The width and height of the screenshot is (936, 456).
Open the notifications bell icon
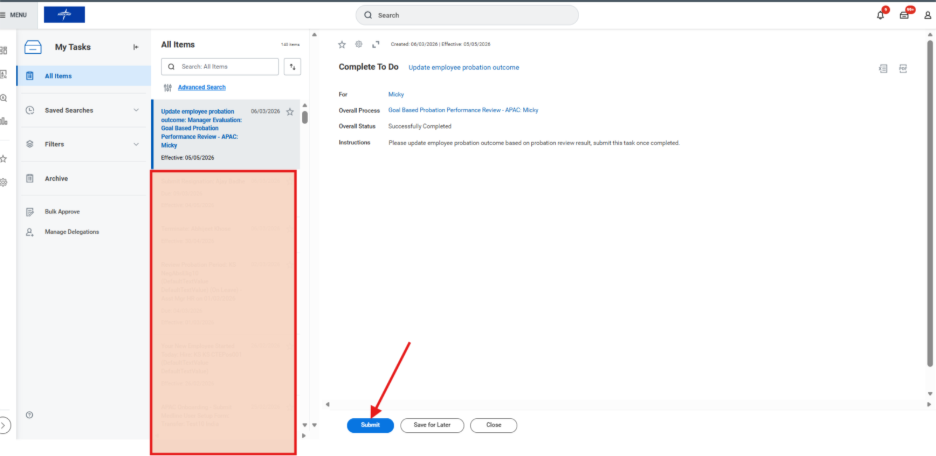[x=881, y=15]
